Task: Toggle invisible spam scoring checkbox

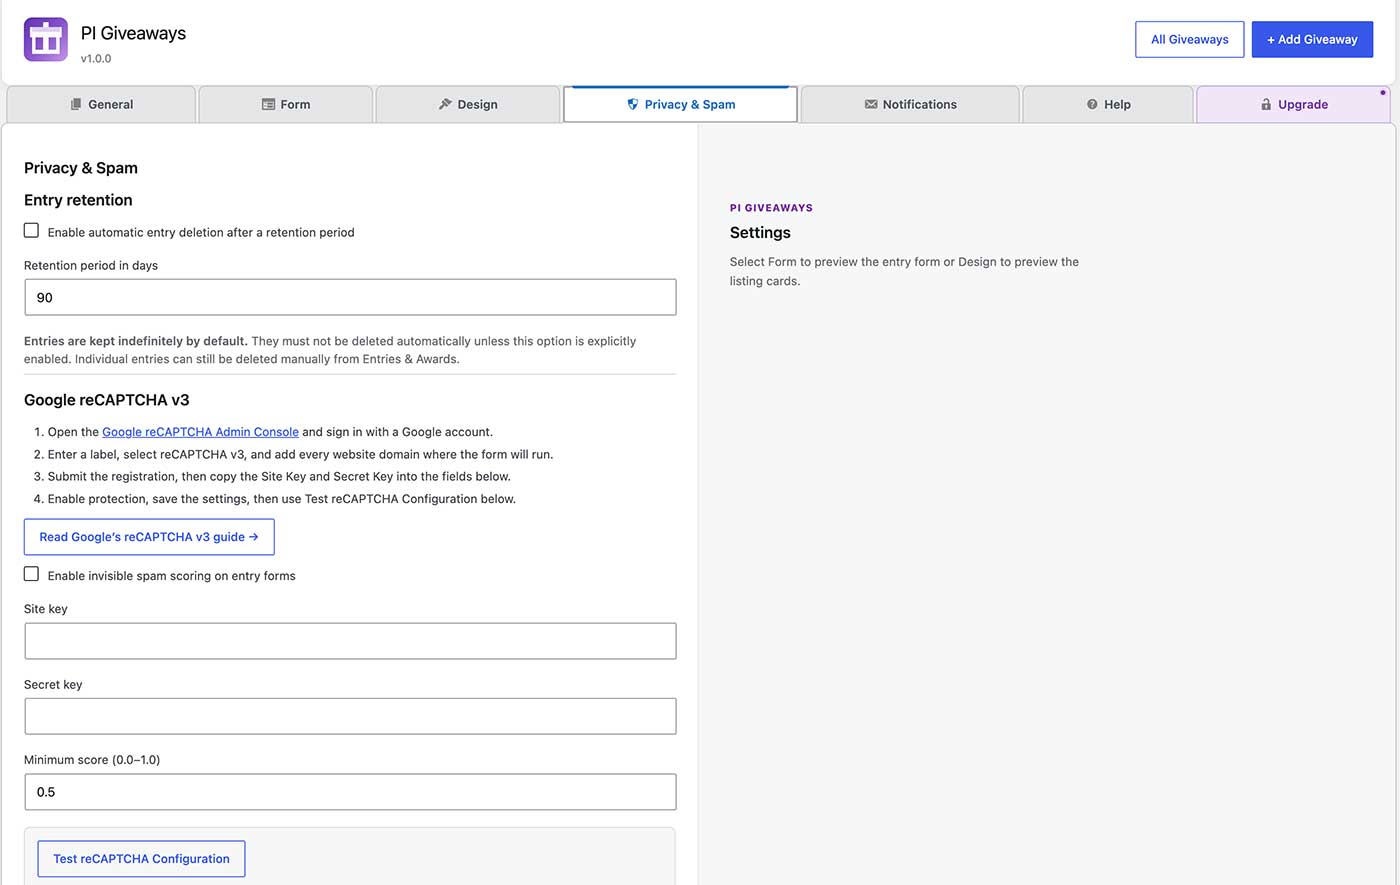Action: pyautogui.click(x=32, y=574)
